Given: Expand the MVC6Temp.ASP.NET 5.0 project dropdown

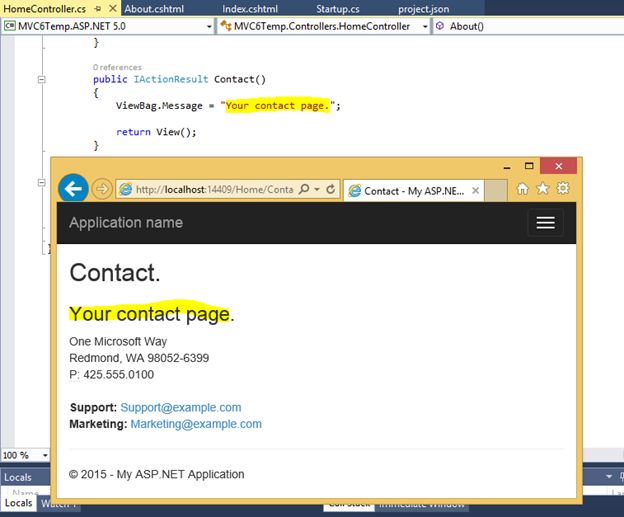Looking at the screenshot, I should coord(209,27).
